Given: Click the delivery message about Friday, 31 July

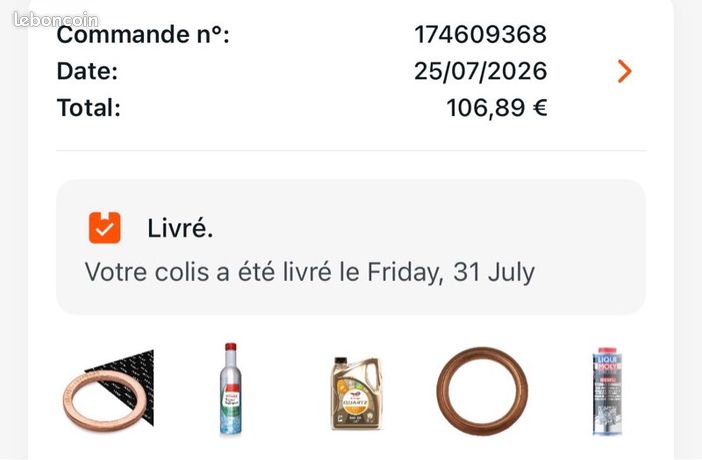Looking at the screenshot, I should [310, 272].
